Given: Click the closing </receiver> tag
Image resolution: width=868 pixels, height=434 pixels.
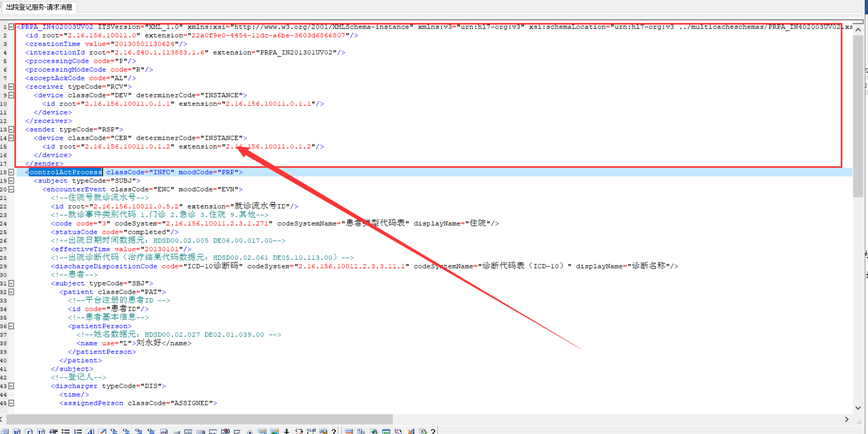Looking at the screenshot, I should tap(48, 121).
